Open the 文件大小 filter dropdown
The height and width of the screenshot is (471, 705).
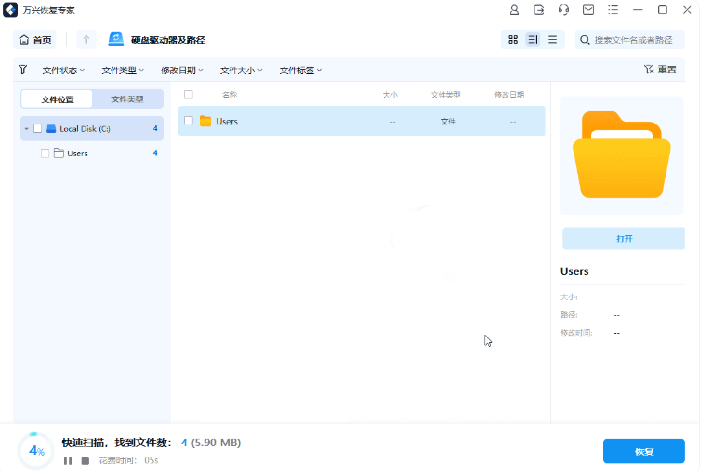(241, 70)
